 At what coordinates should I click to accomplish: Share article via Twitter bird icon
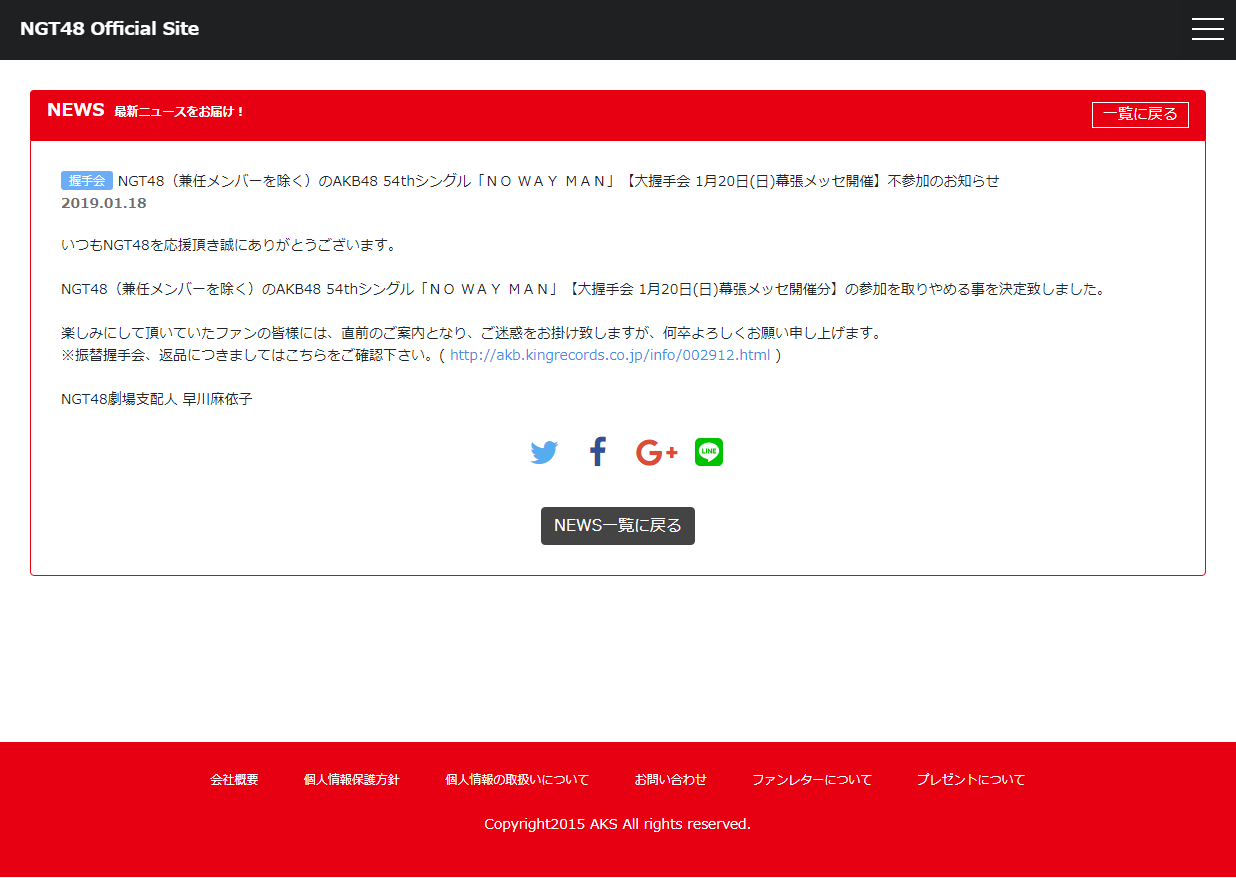point(544,453)
